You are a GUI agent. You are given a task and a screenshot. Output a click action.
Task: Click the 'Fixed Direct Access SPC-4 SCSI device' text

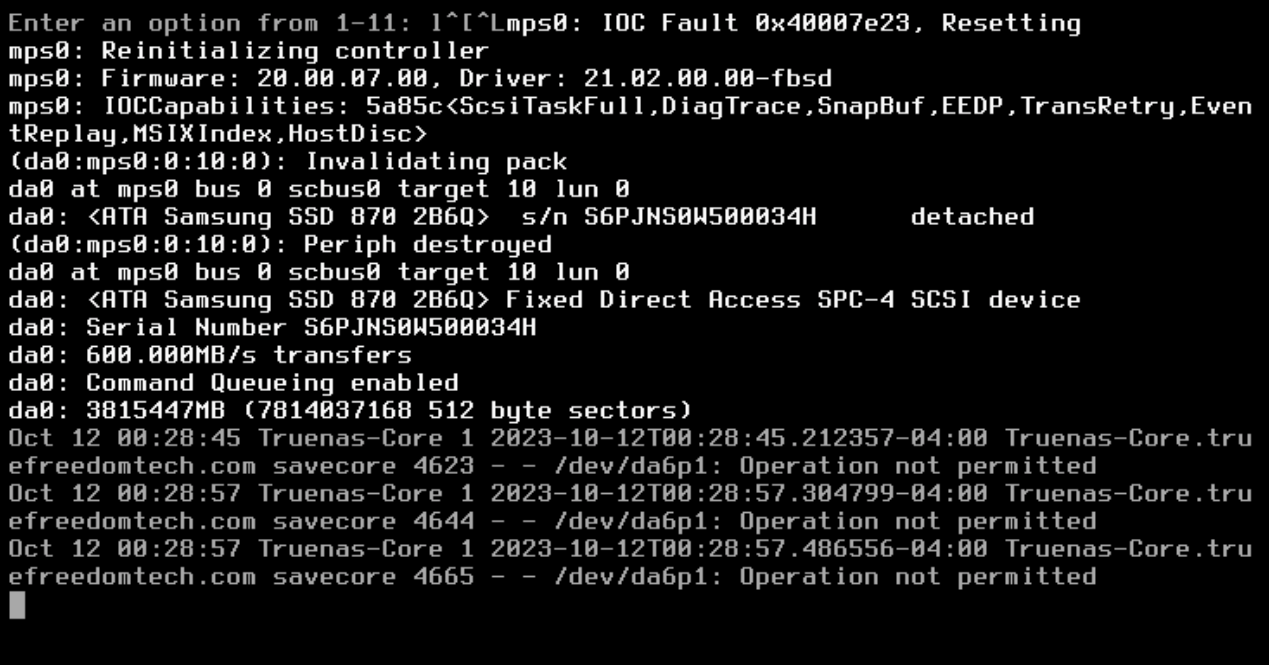click(x=793, y=299)
